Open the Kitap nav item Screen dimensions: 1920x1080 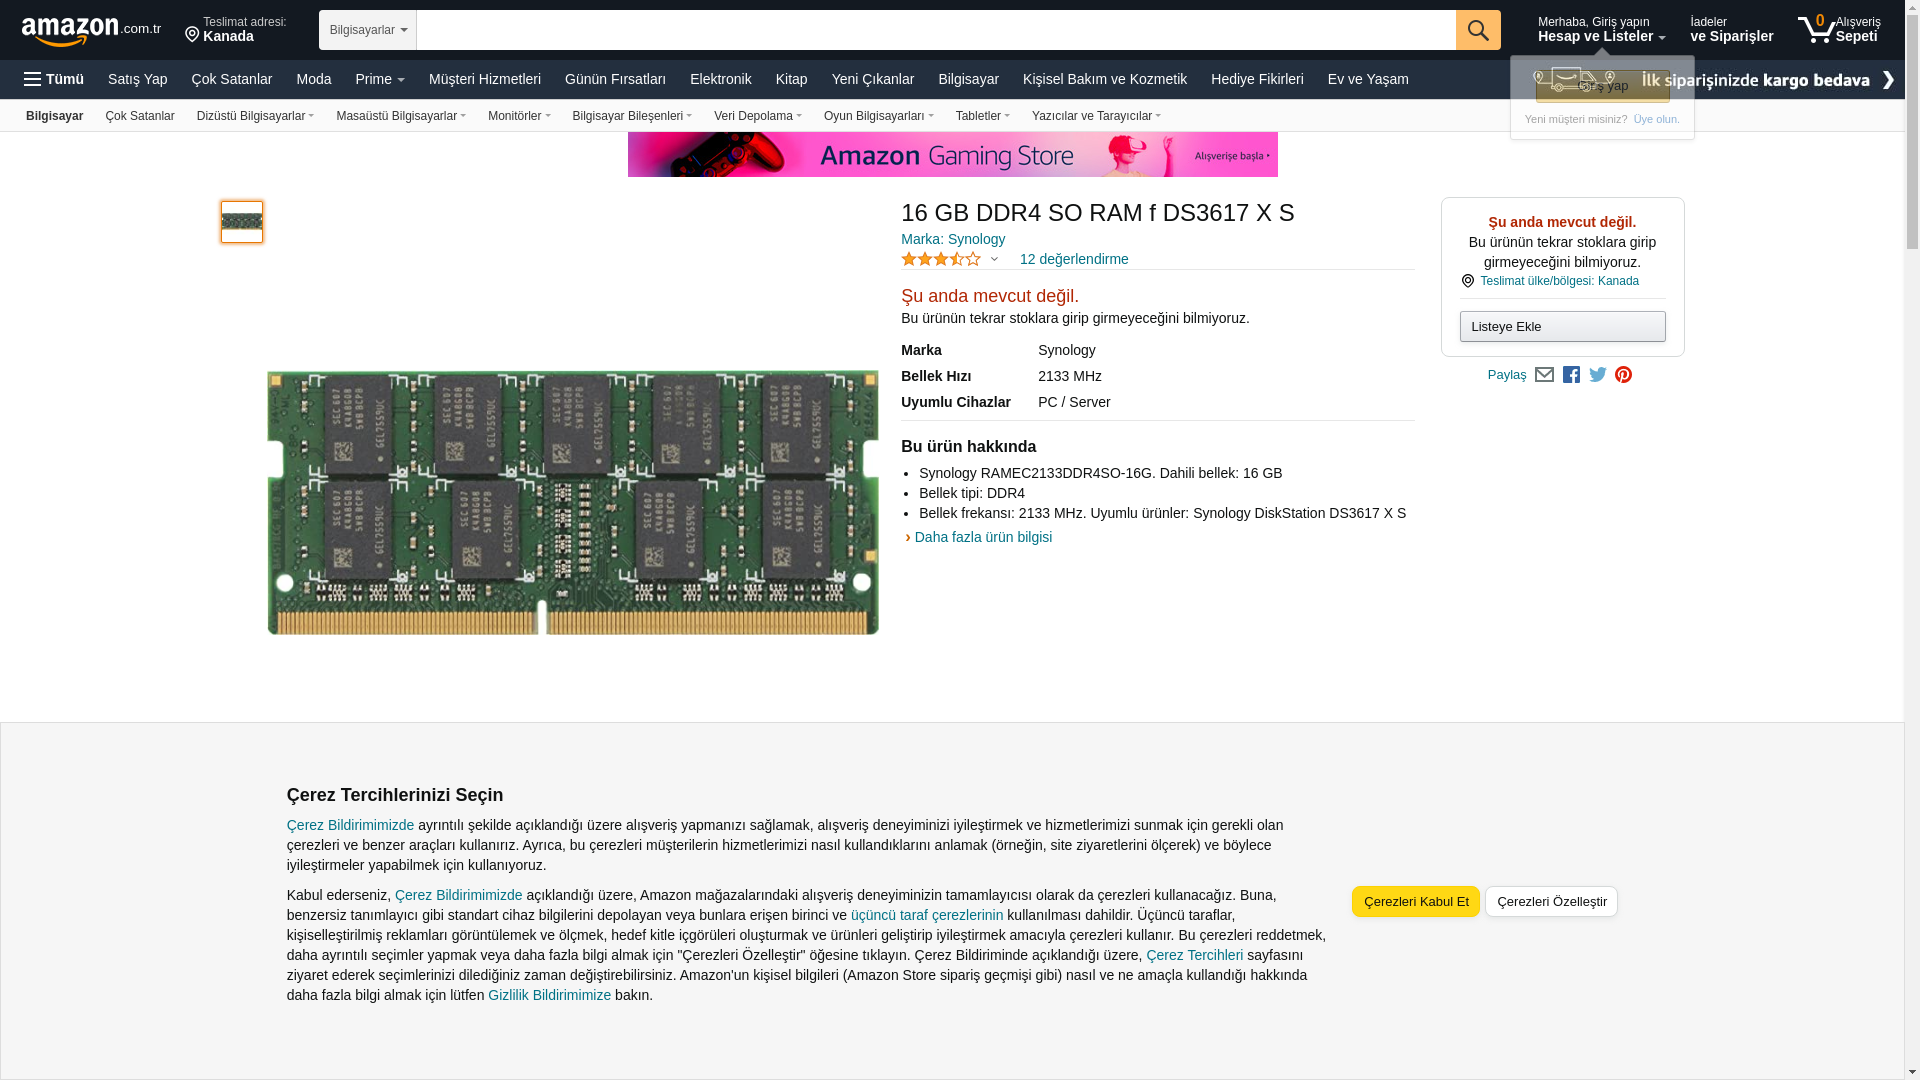[x=791, y=79]
